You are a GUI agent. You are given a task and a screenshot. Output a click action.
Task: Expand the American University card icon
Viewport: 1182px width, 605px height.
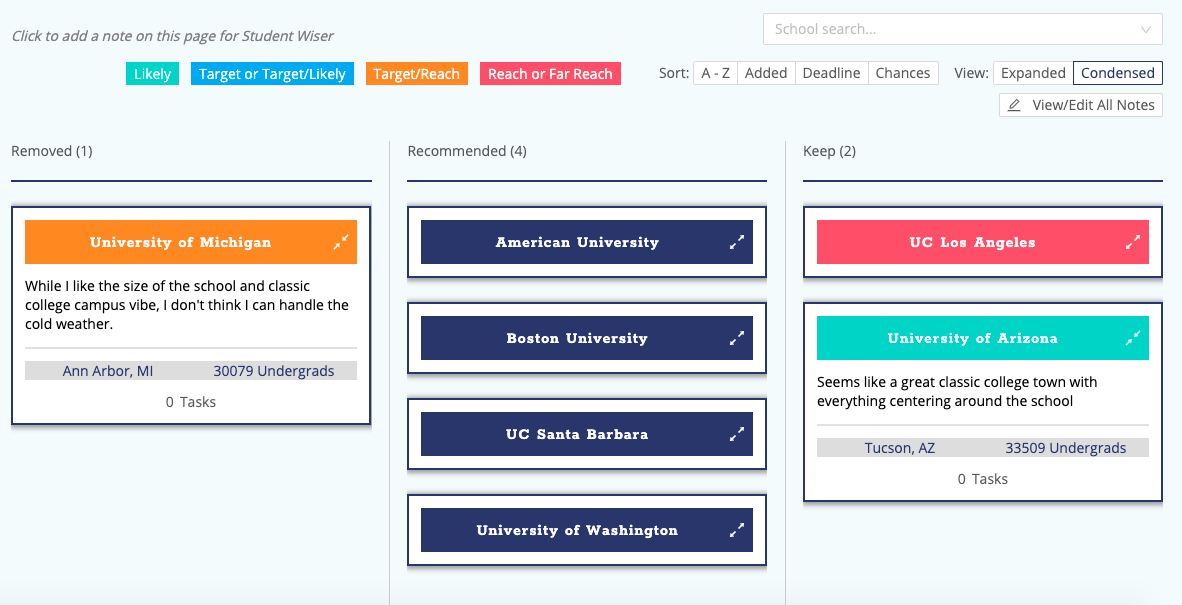tap(736, 242)
